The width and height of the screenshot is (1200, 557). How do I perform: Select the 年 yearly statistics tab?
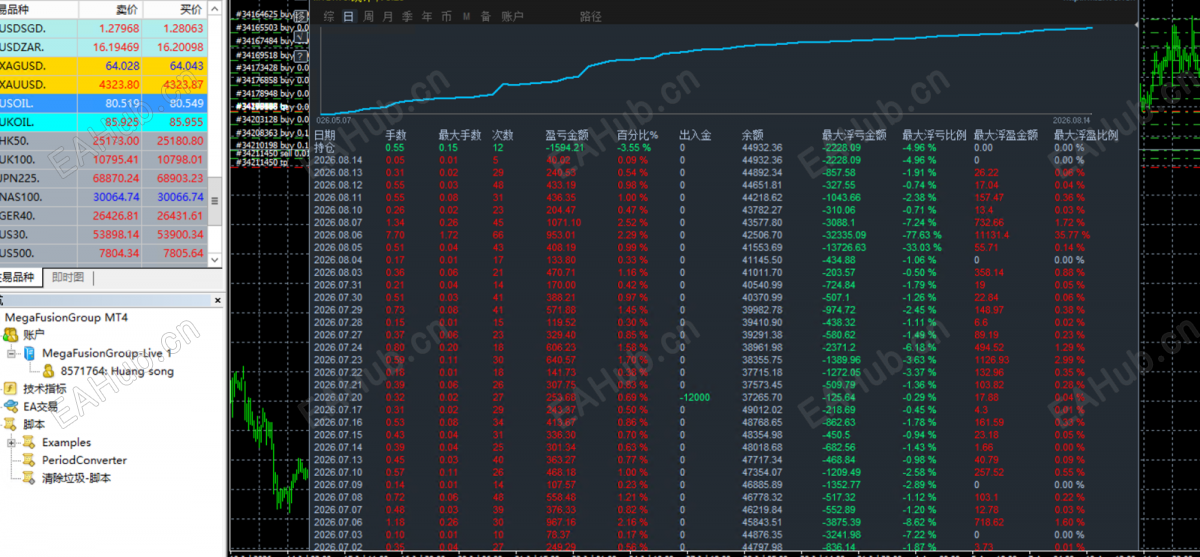(427, 17)
